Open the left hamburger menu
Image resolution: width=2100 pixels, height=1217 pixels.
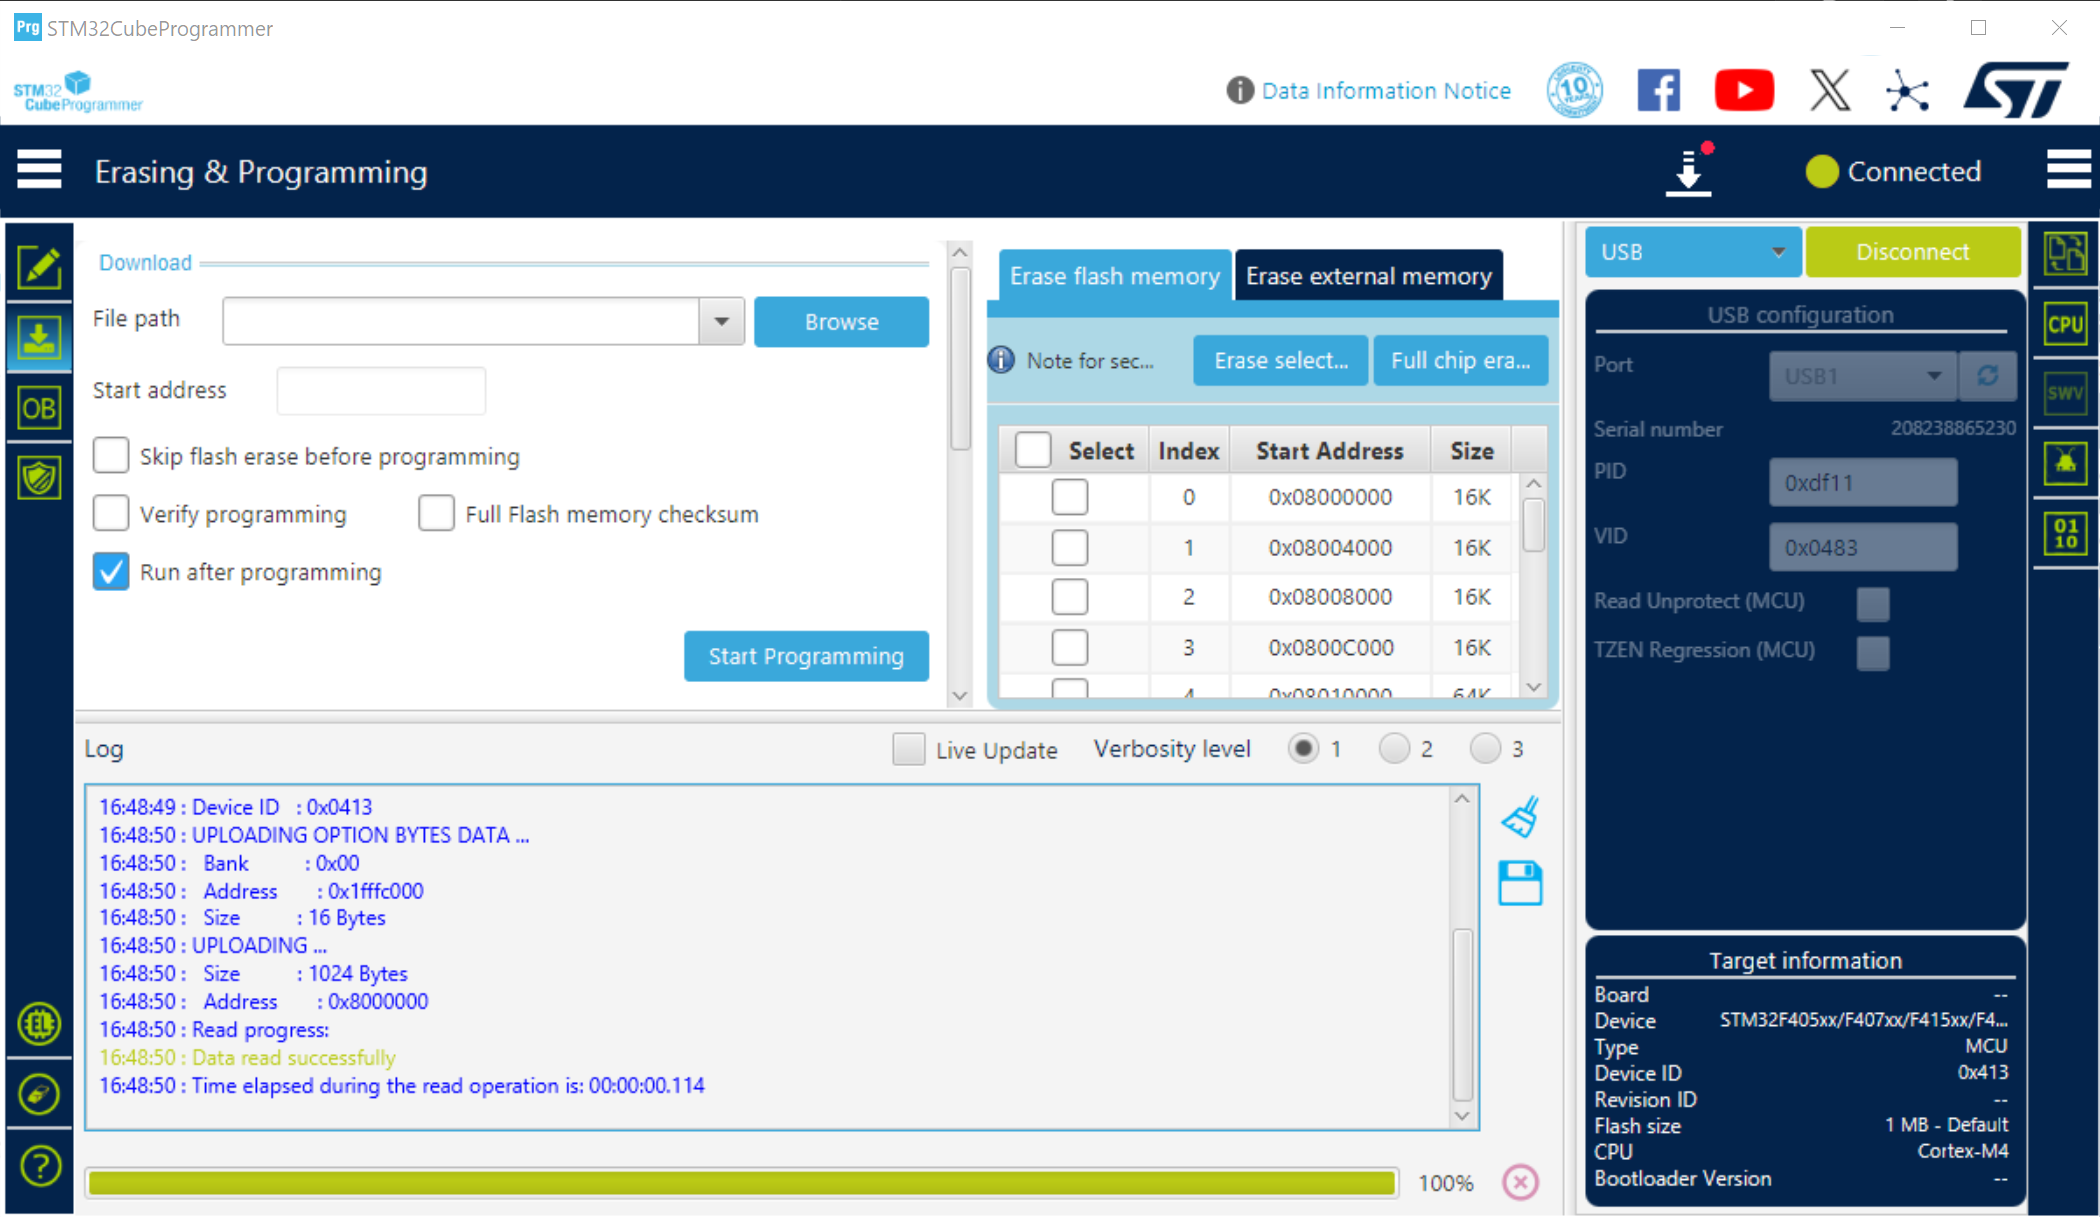39,170
